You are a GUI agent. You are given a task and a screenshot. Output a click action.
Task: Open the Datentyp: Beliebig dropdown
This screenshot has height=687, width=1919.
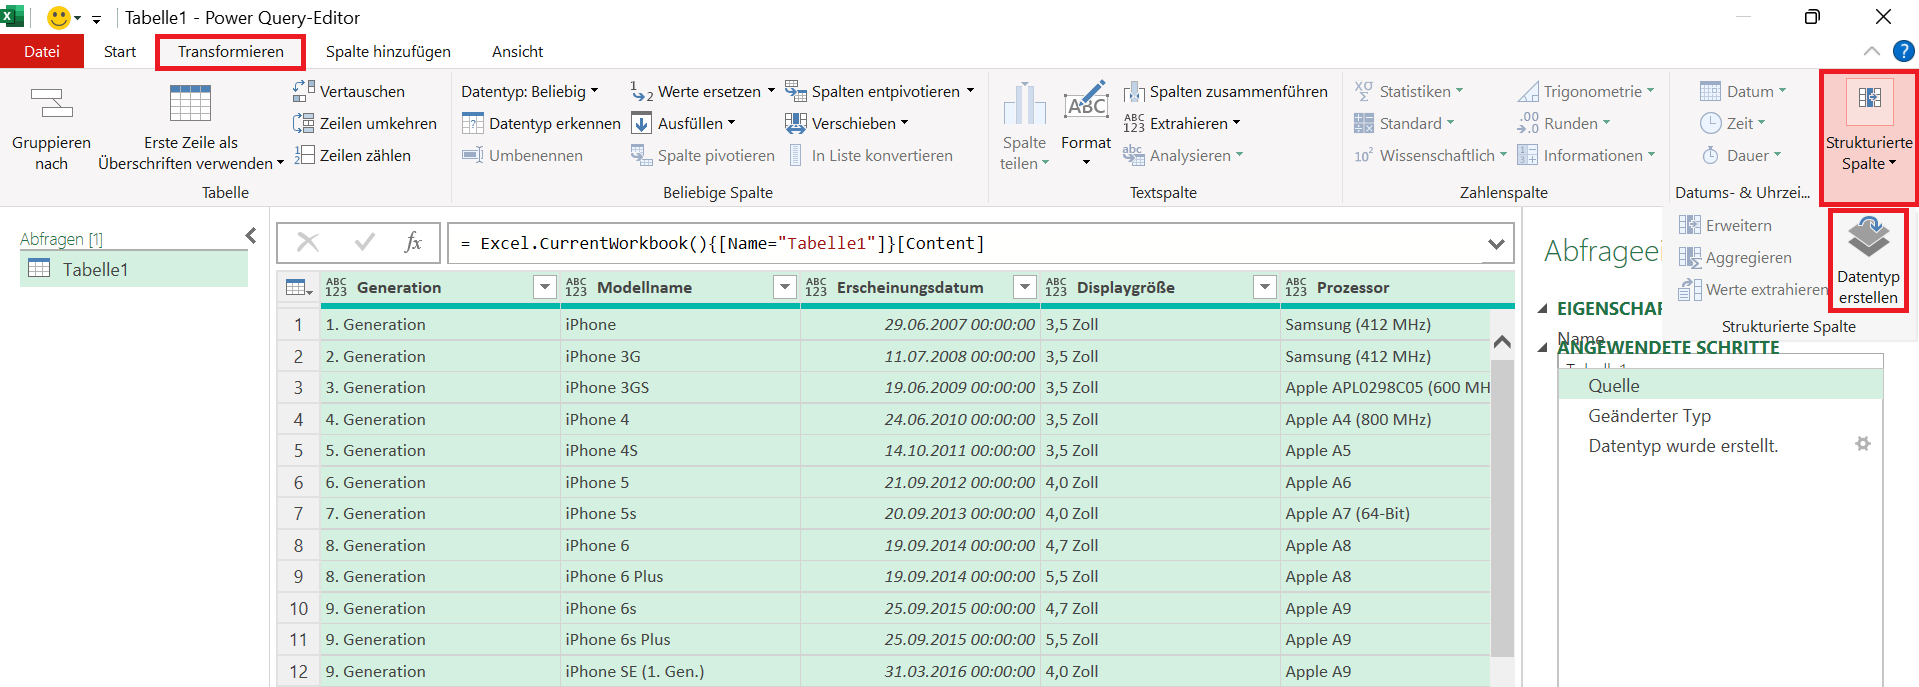tap(530, 91)
